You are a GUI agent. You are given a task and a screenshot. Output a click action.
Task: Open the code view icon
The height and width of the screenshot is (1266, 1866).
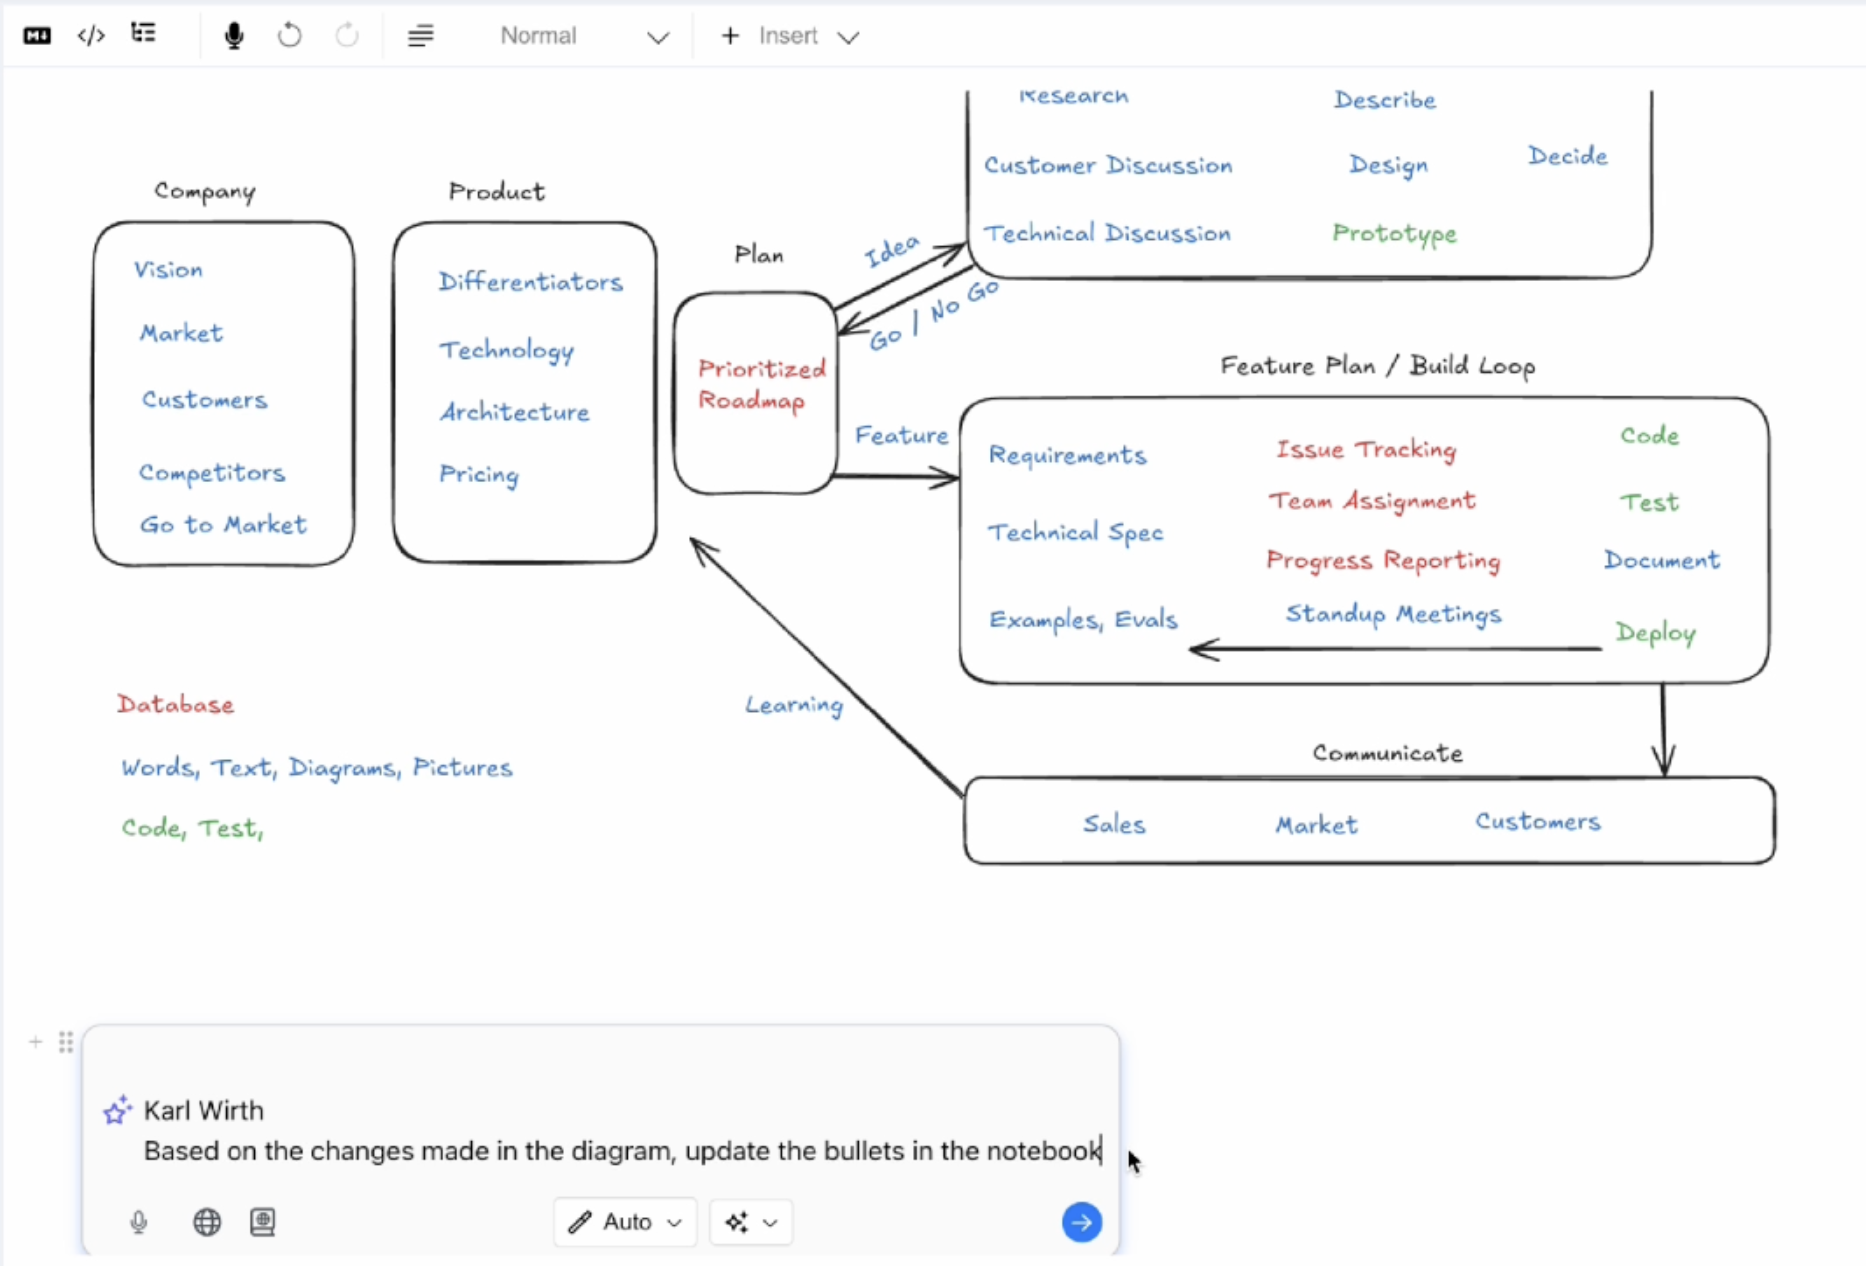point(91,36)
